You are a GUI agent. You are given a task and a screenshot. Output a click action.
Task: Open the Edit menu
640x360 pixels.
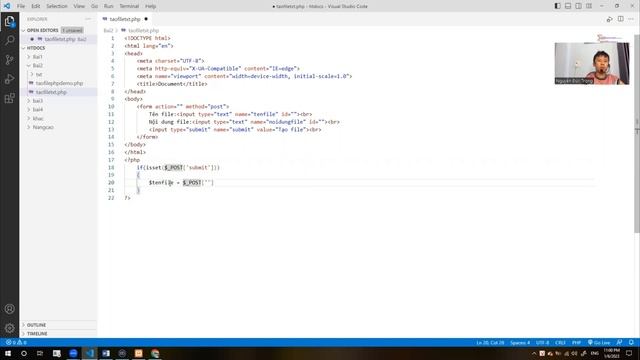36,6
